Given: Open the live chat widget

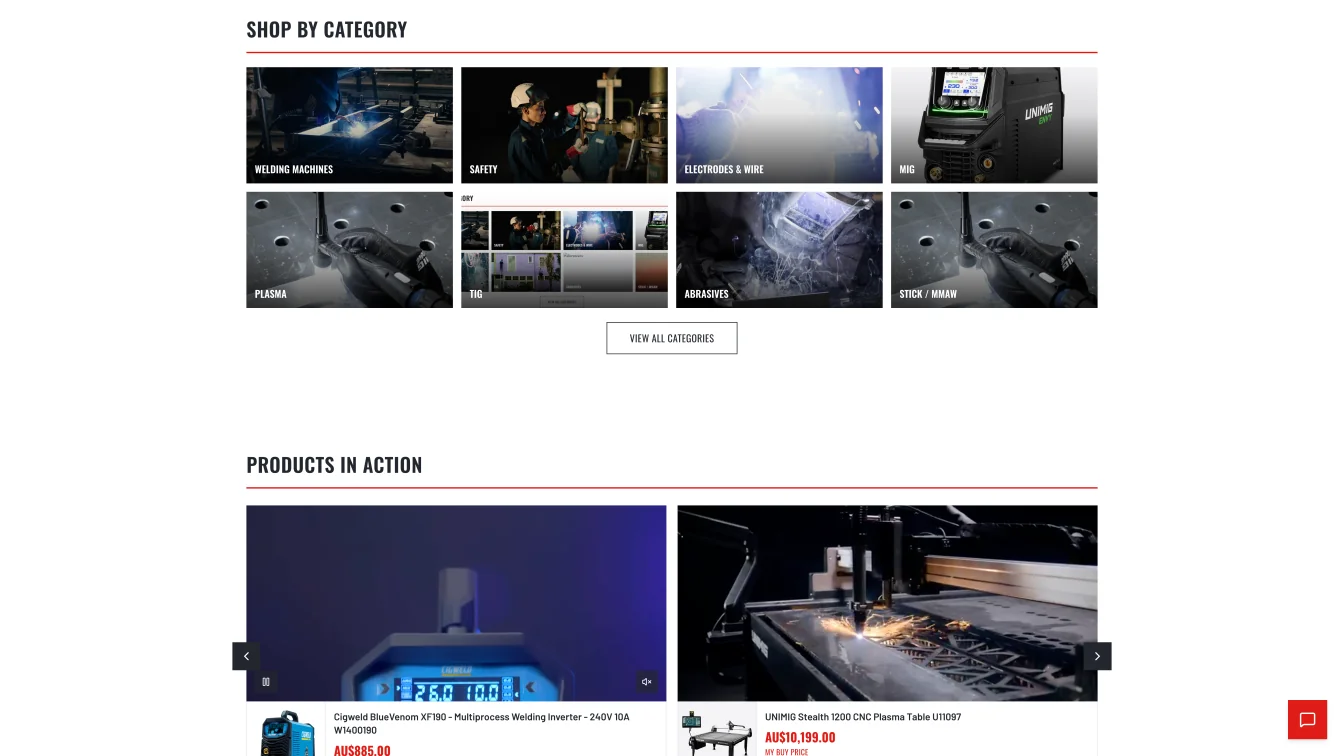Looking at the screenshot, I should coord(1307,719).
